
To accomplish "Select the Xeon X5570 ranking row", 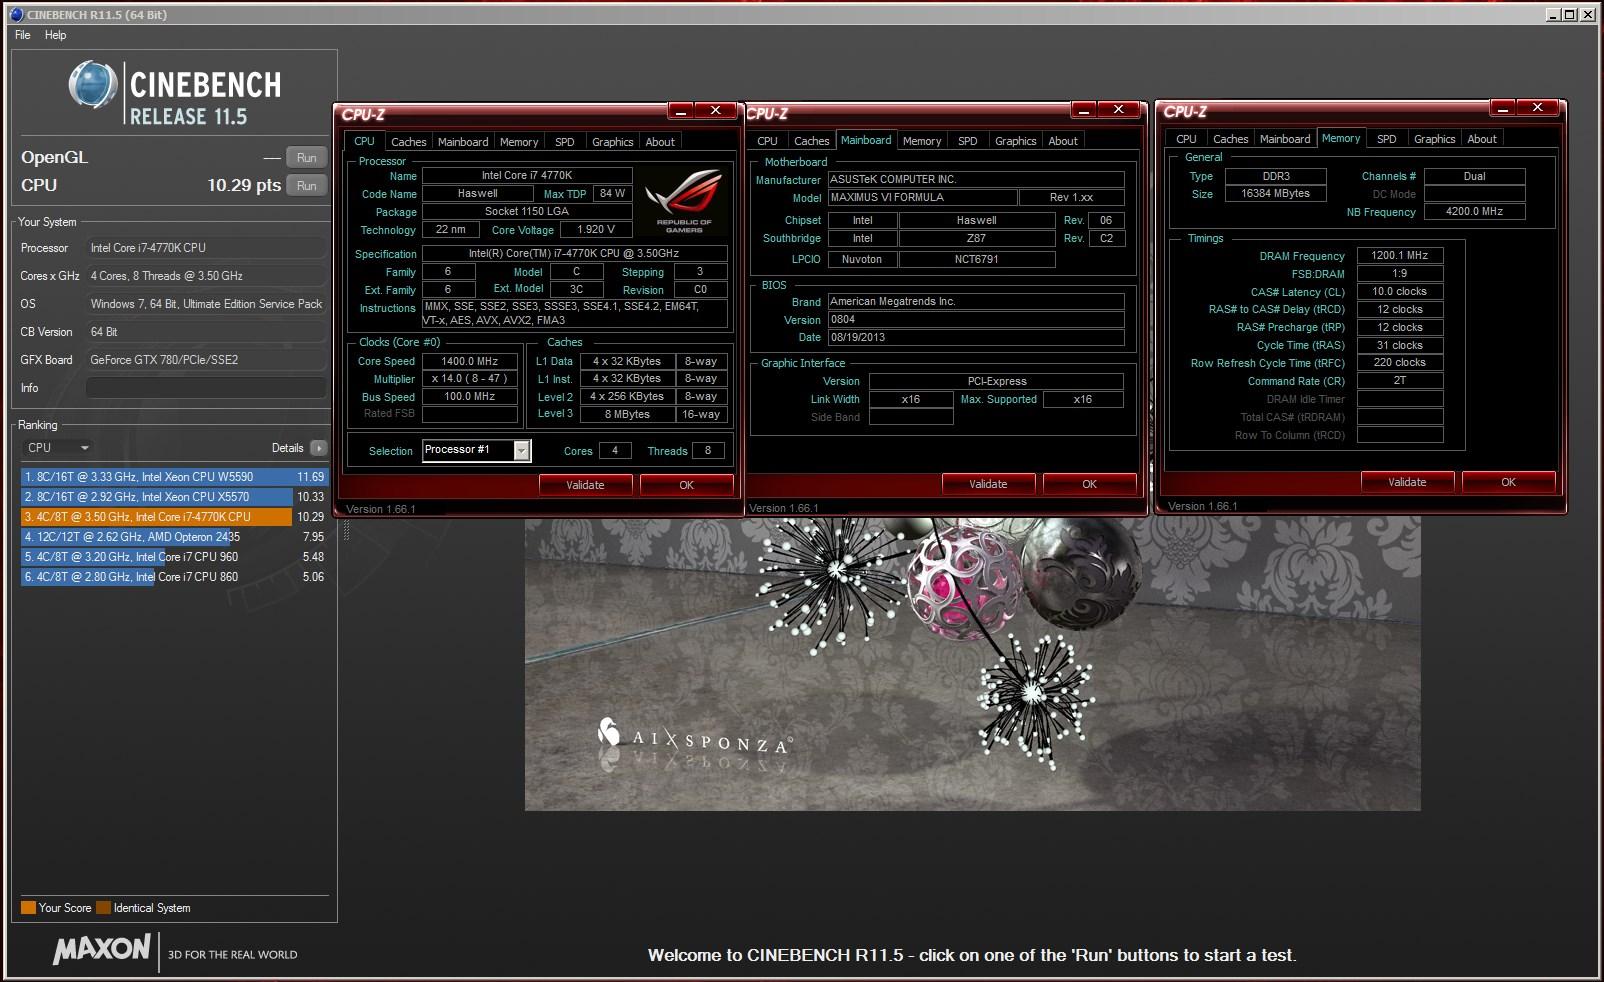I will coord(174,497).
